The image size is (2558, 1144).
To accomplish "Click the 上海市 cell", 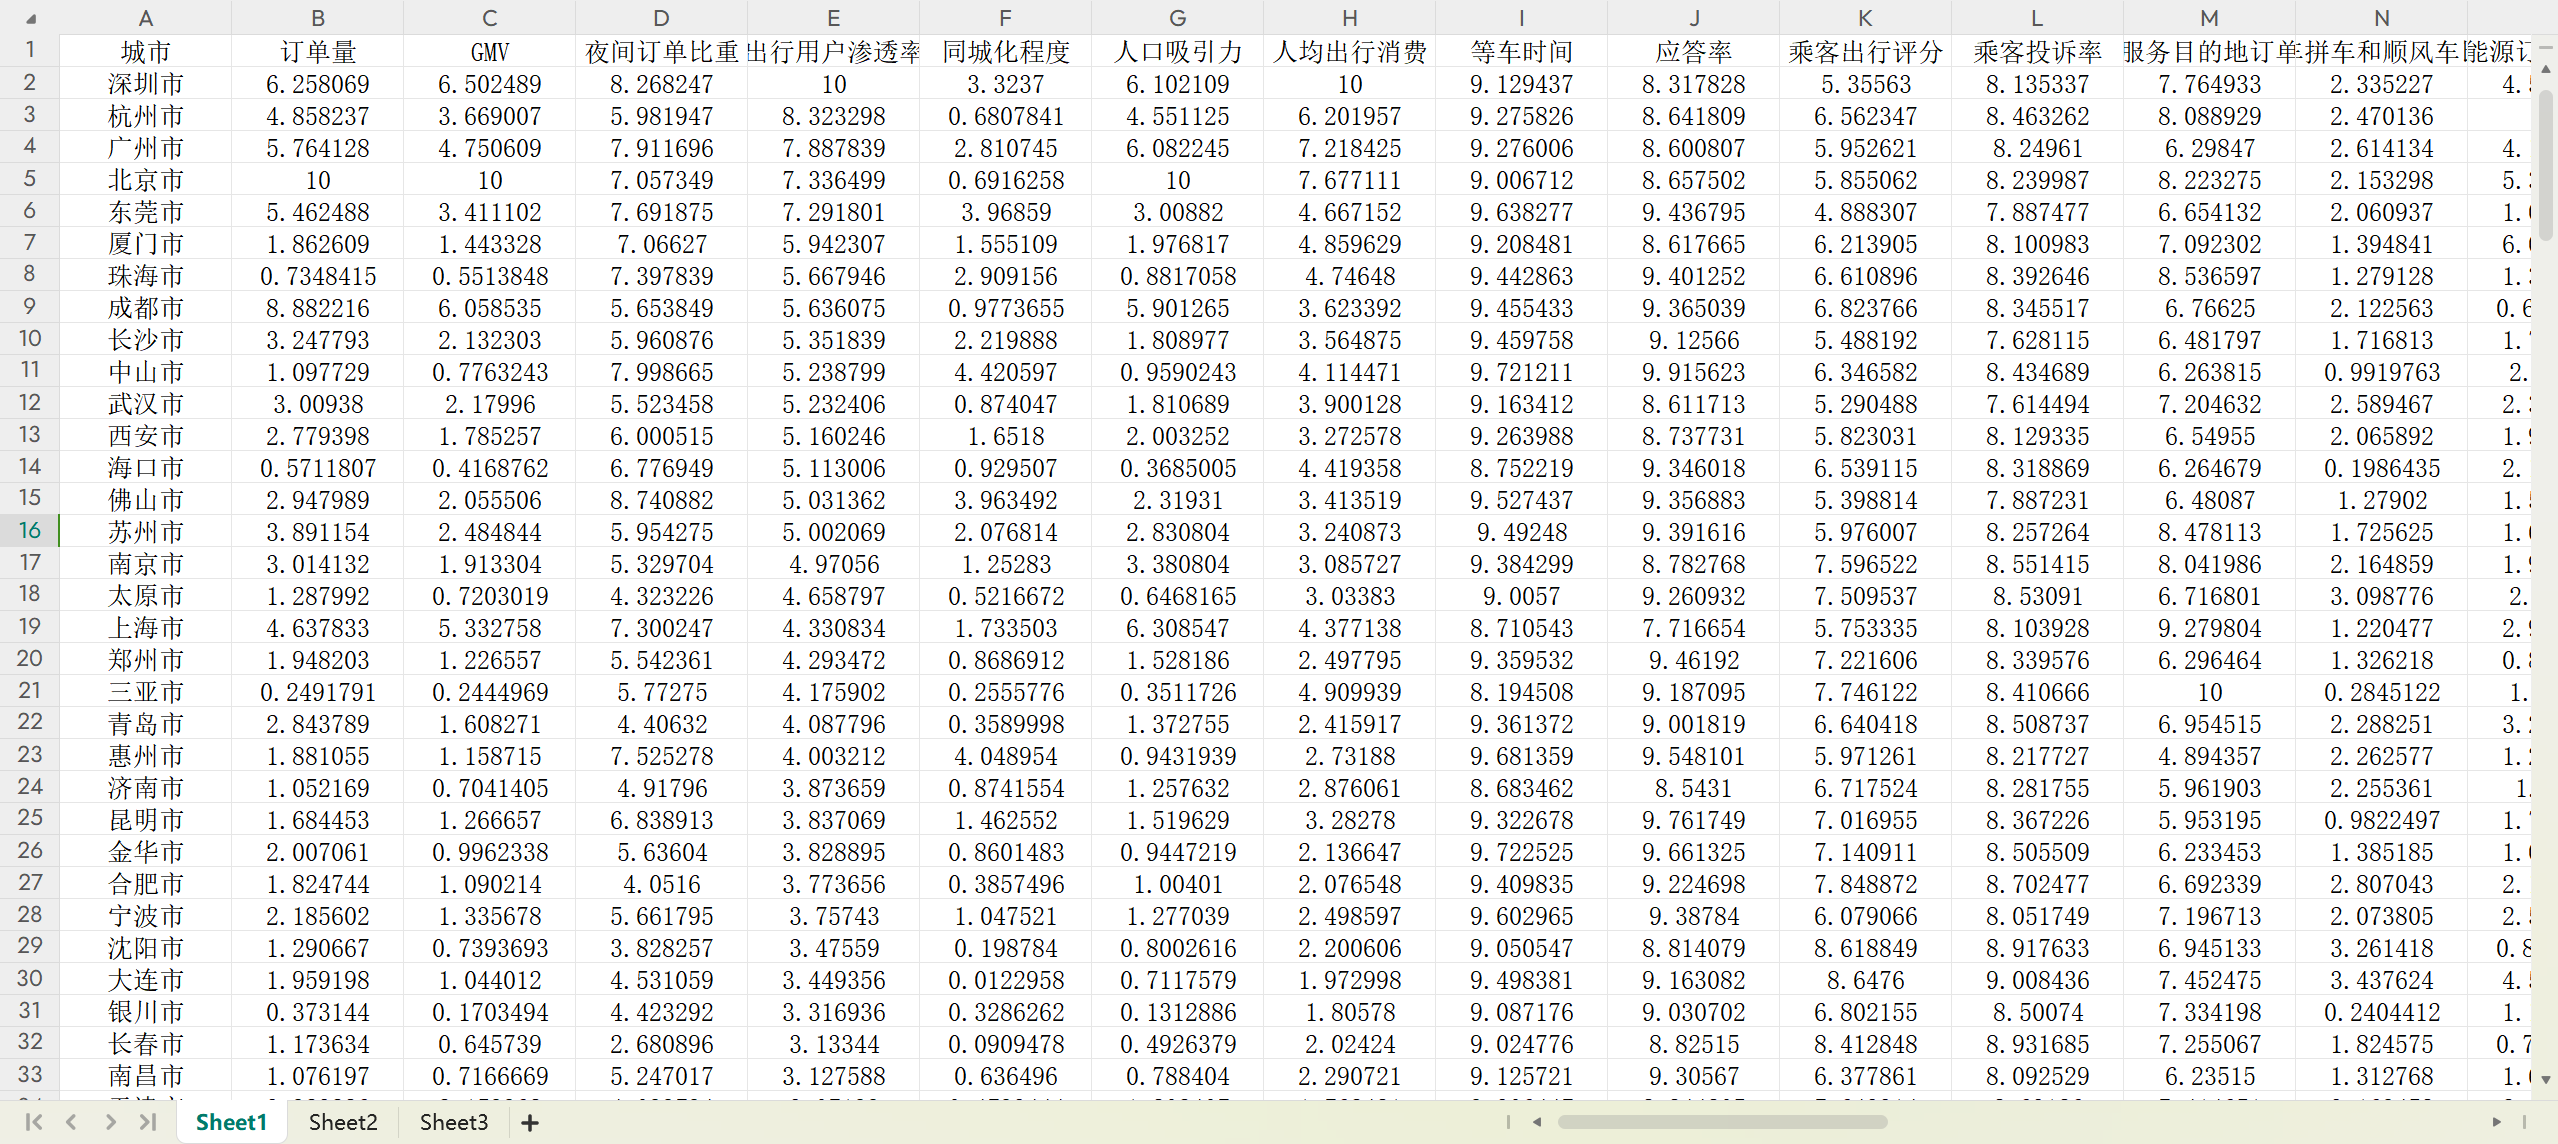I will (146, 628).
